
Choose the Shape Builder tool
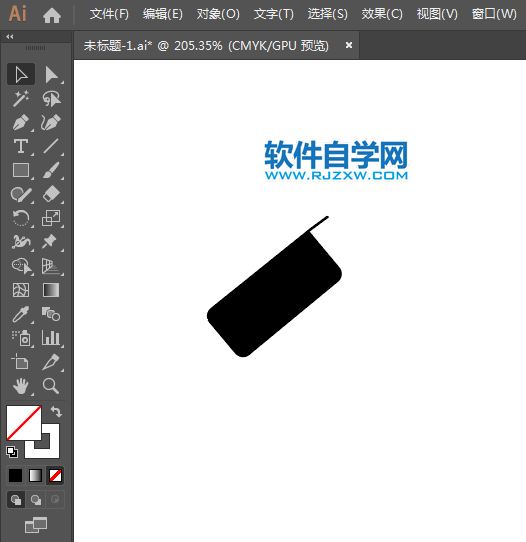coord(21,266)
